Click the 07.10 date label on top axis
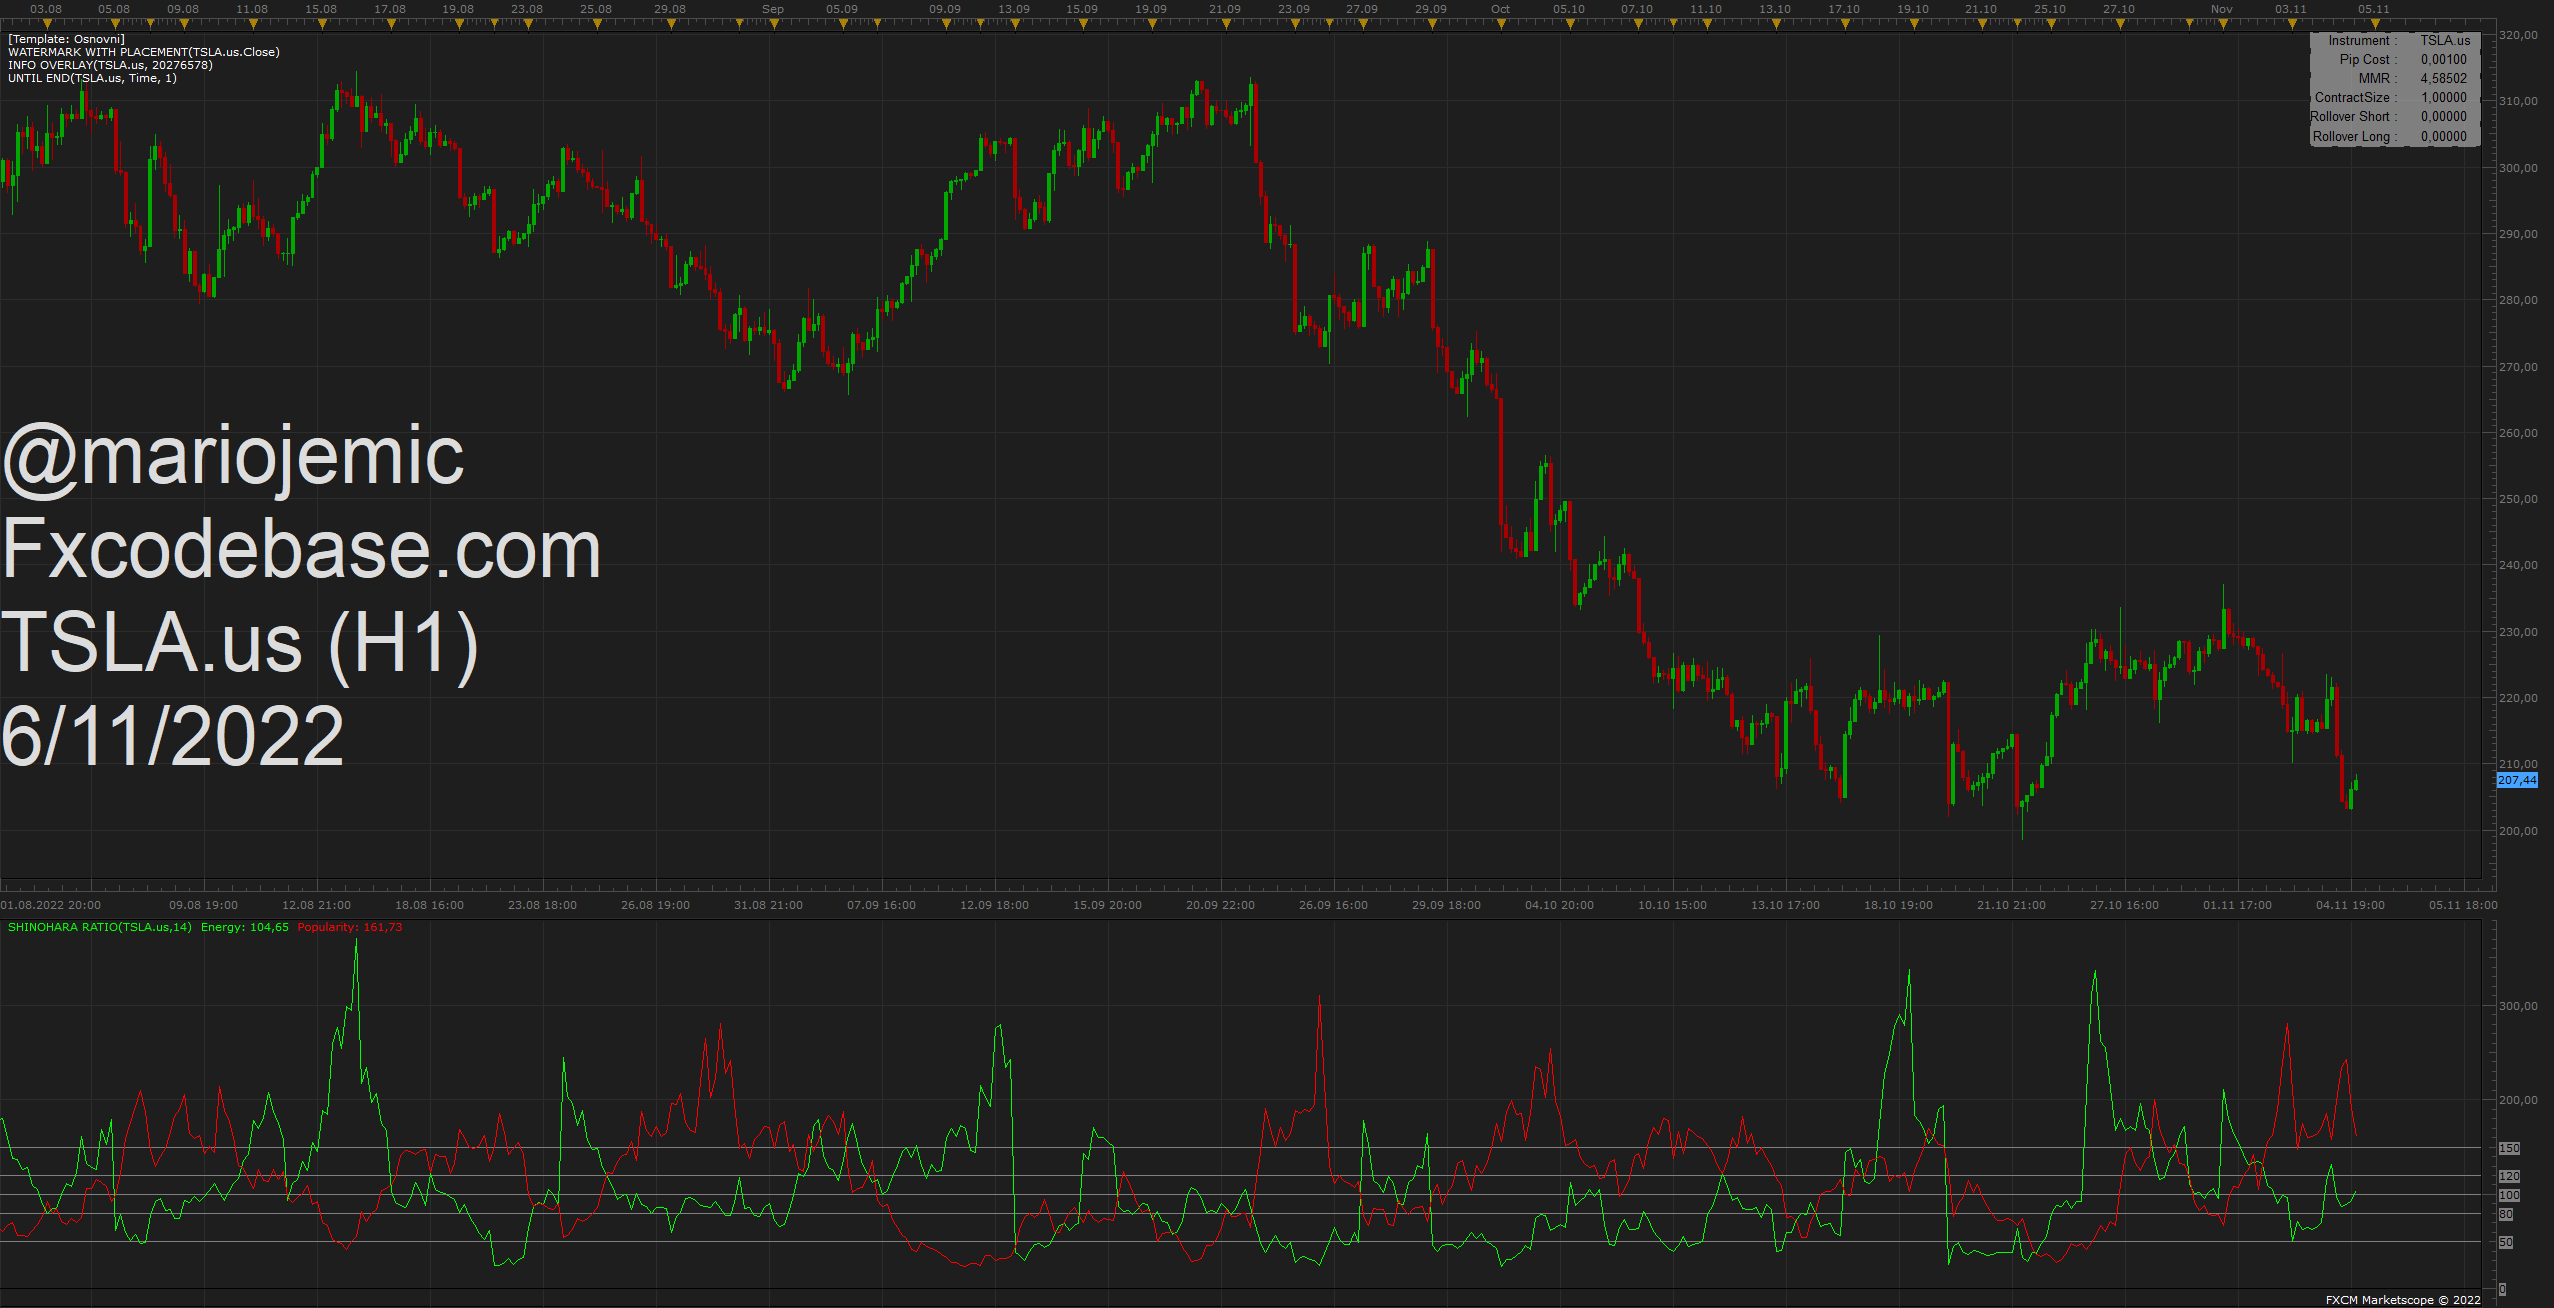Viewport: 2554px width, 1308px height. tap(1637, 9)
